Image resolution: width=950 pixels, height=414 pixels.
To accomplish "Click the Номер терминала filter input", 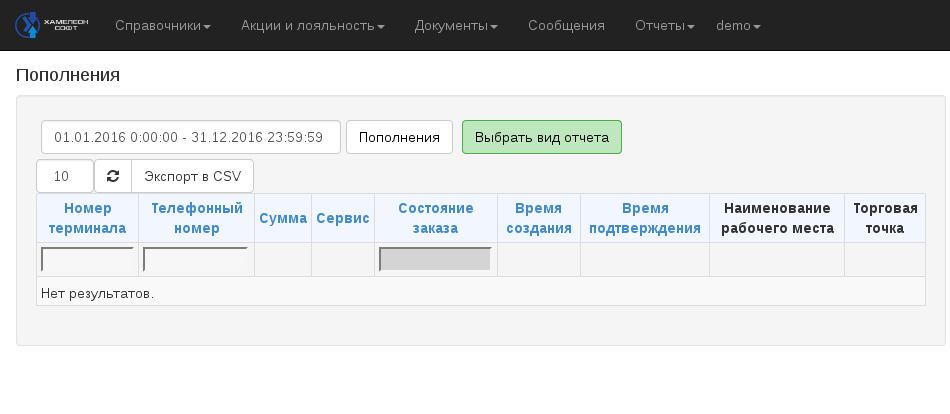I will click(87, 259).
